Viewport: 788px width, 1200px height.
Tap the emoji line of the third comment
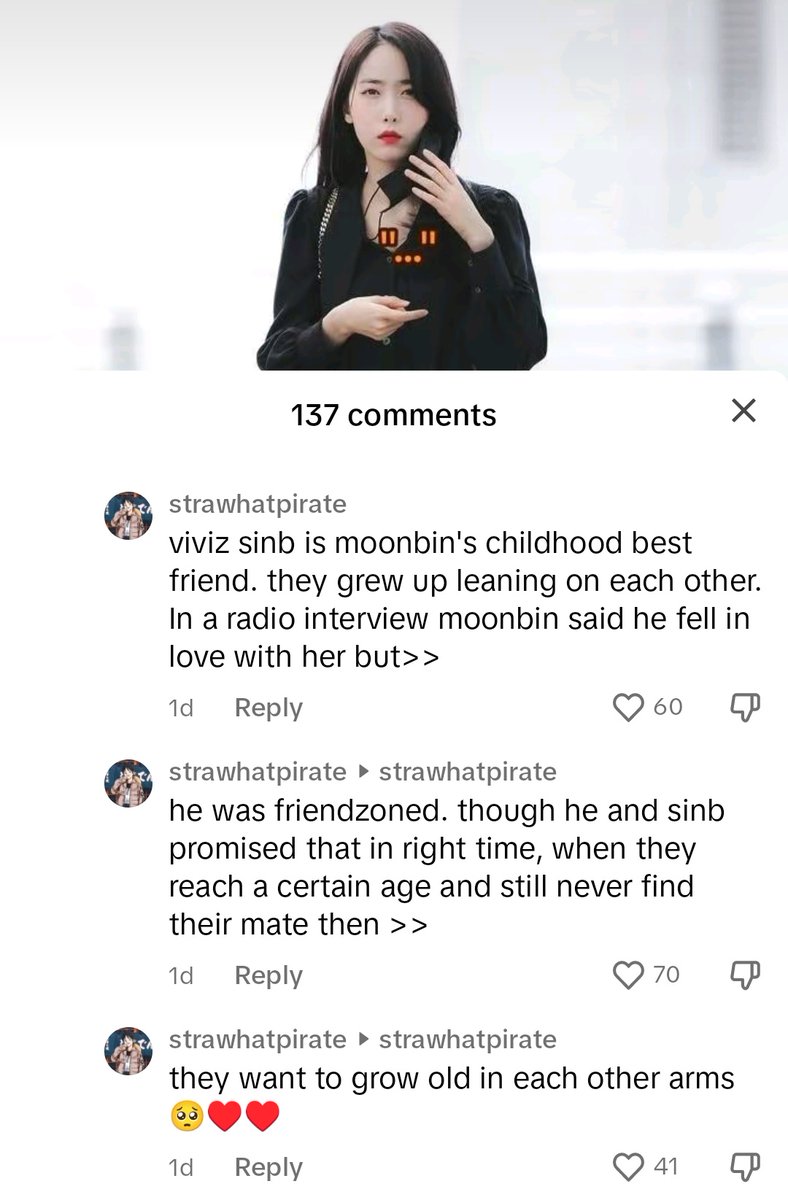click(225, 1116)
